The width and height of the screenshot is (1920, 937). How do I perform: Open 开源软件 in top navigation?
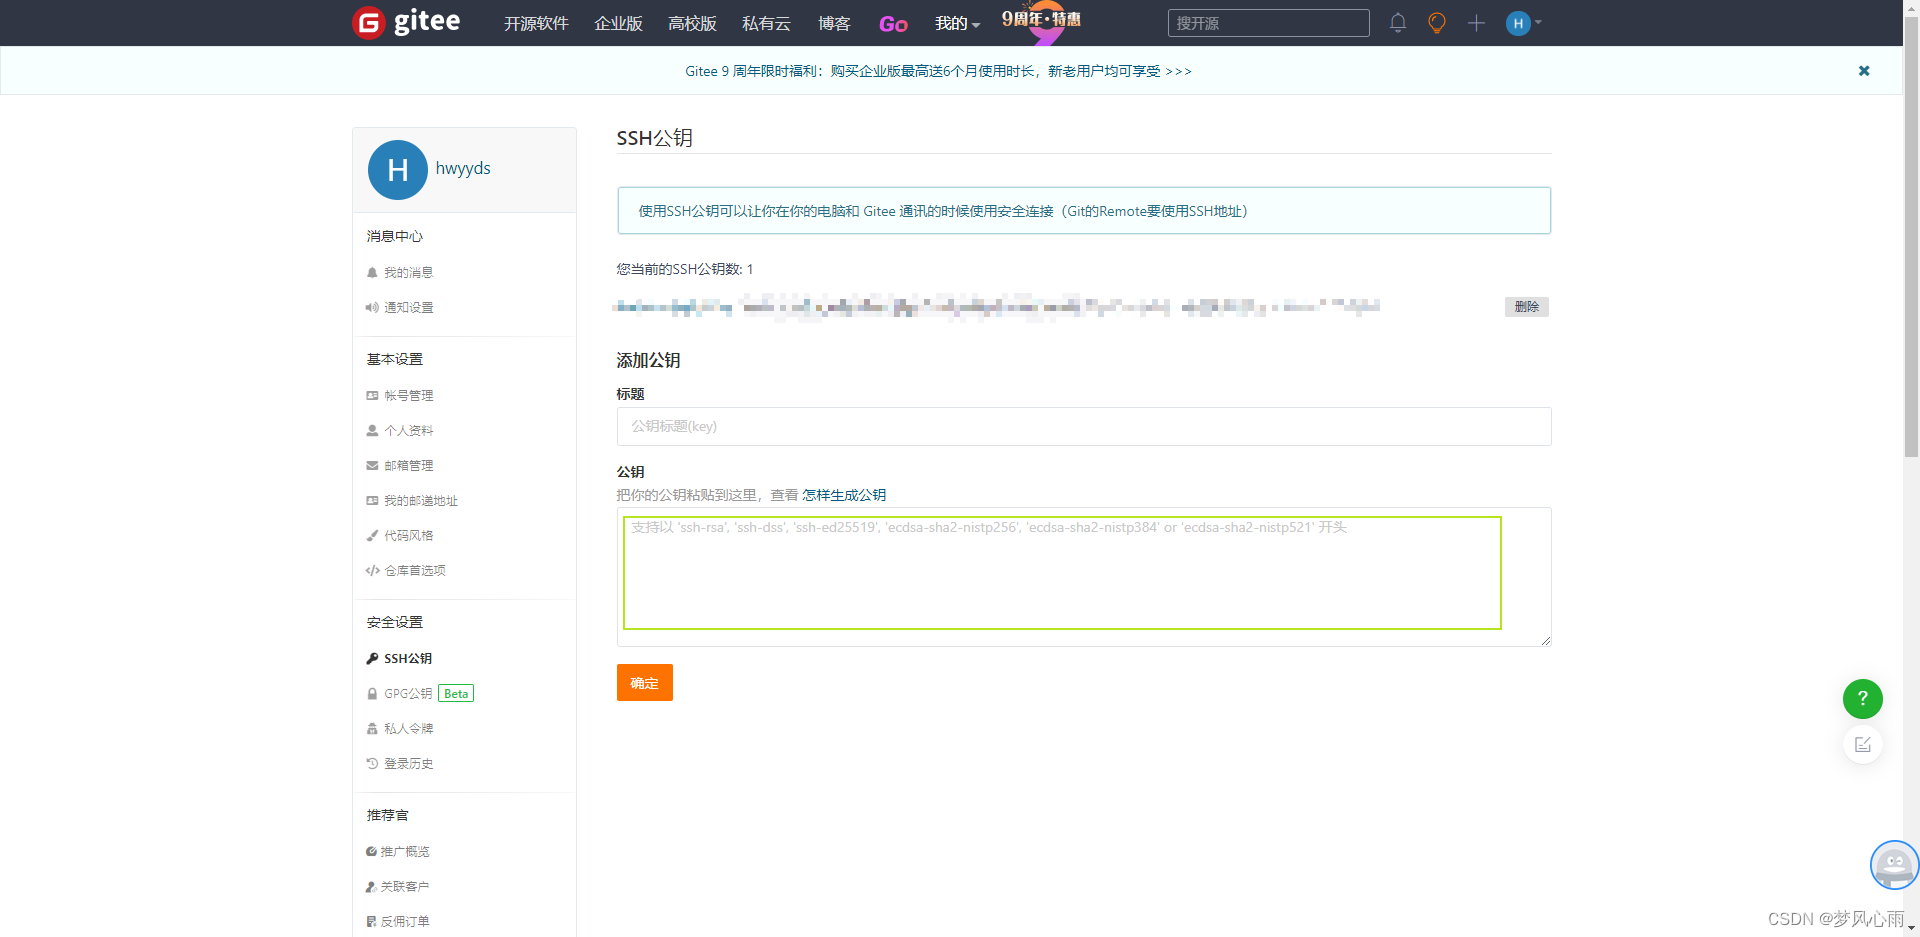(x=536, y=23)
